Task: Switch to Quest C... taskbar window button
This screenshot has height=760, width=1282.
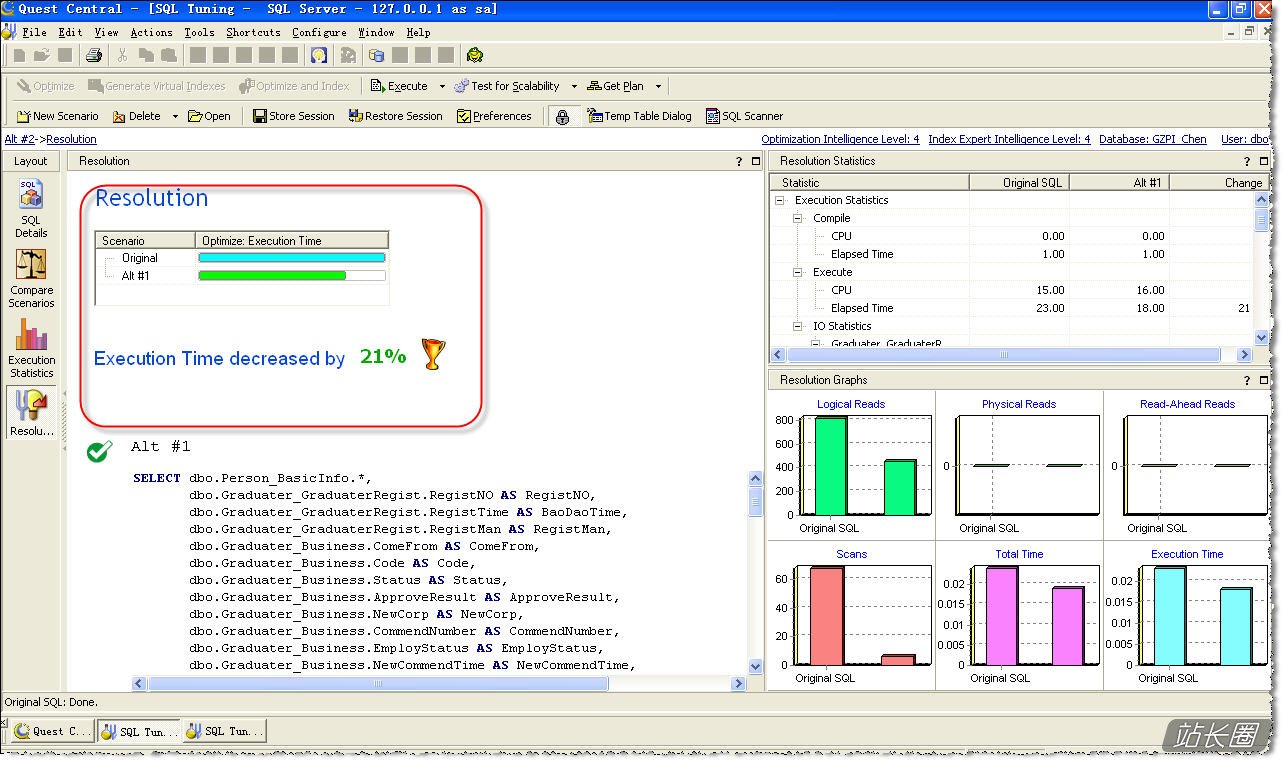Action: [x=53, y=731]
